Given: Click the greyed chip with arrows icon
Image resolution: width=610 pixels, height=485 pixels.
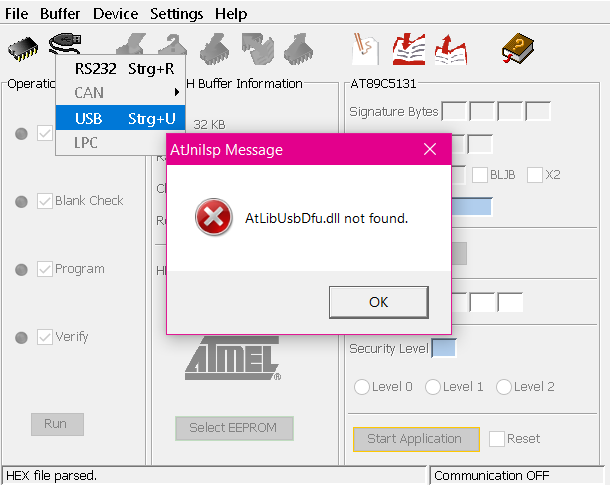Looking at the screenshot, I should click(x=258, y=49).
